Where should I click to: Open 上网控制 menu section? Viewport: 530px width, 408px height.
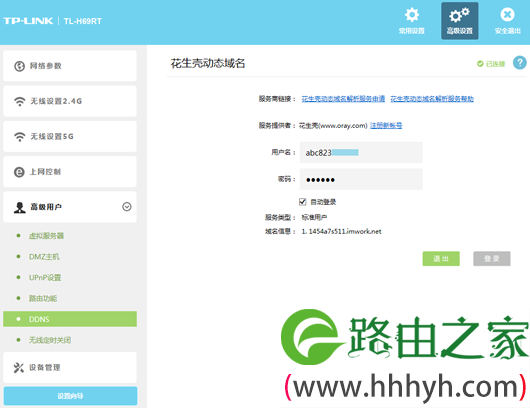click(70, 172)
